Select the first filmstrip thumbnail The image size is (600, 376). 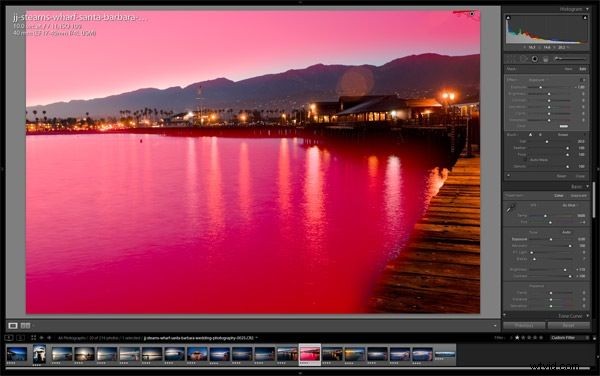point(17,354)
